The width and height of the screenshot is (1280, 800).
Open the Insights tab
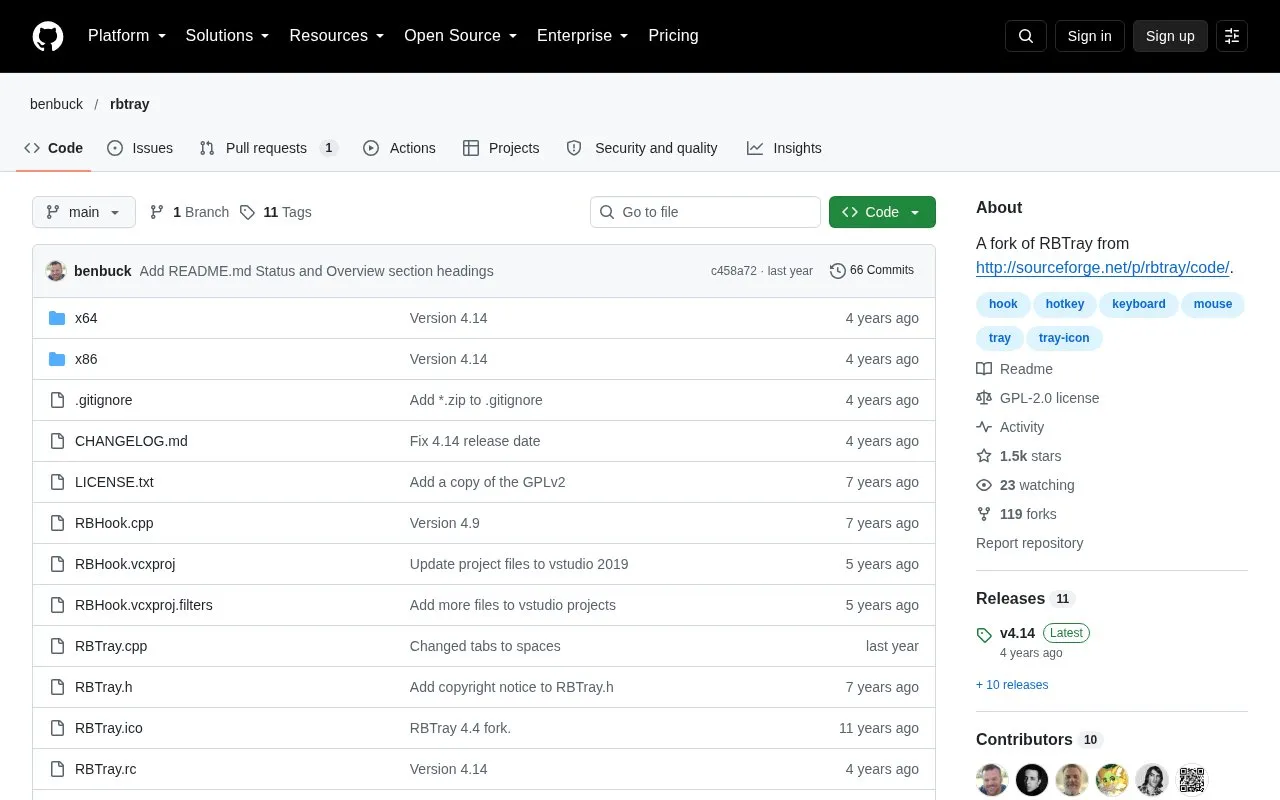pos(784,148)
